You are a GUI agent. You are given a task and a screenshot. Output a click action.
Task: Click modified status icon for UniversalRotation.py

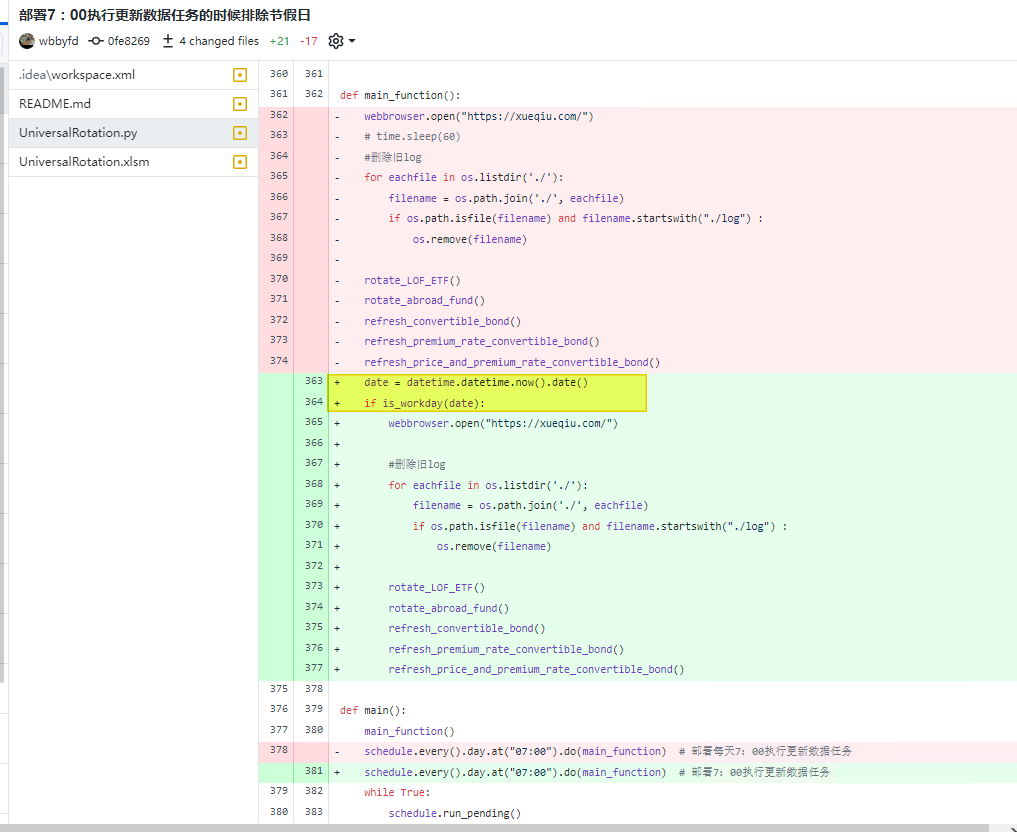coord(239,133)
